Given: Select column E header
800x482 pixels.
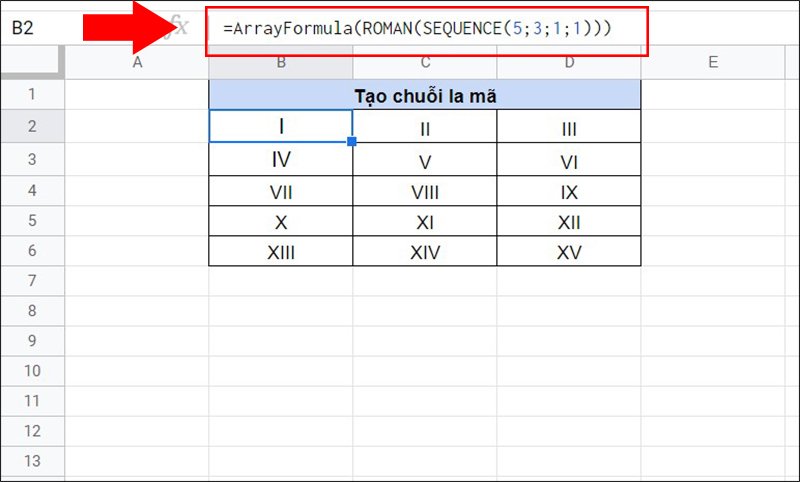Looking at the screenshot, I should tap(713, 62).
